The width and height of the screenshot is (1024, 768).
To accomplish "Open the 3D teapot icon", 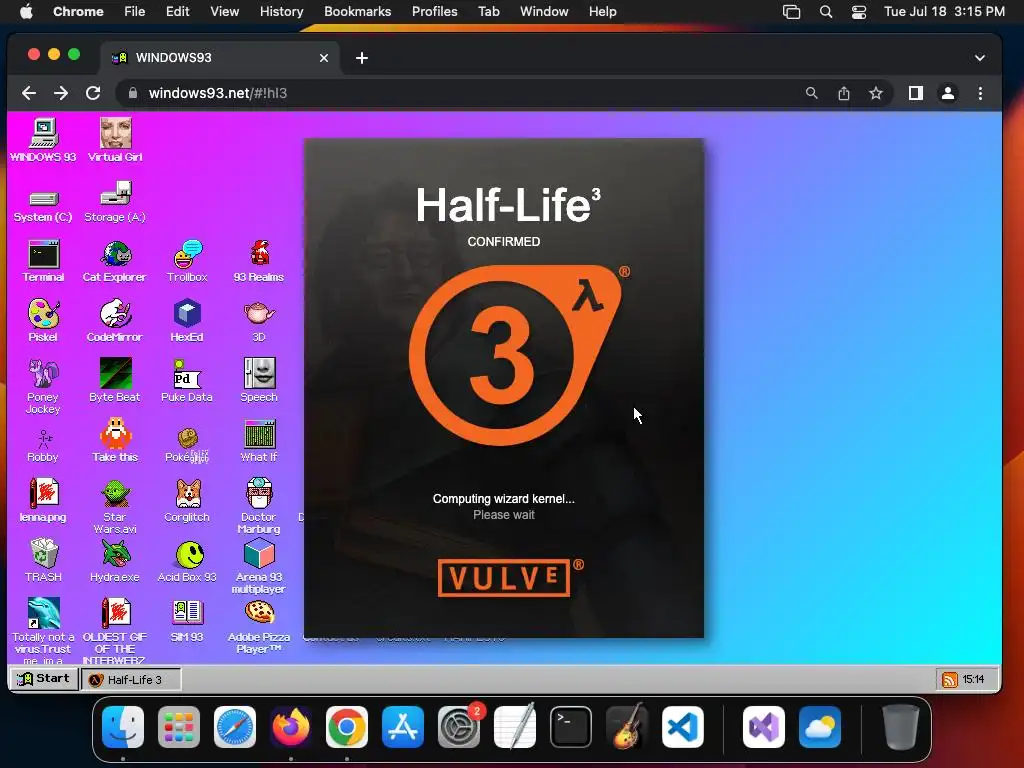I will tap(259, 321).
